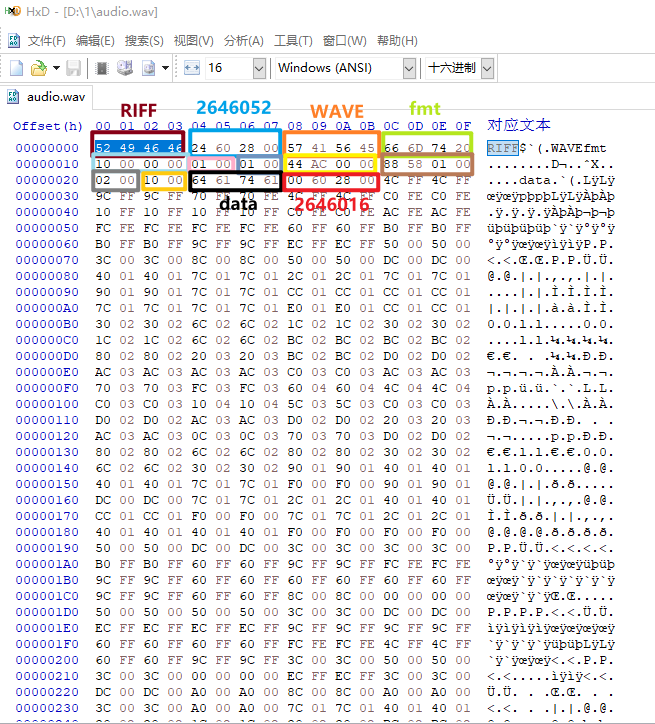Click the HxD app icon in title bar
This screenshot has width=655, height=724.
[x=12, y=11]
